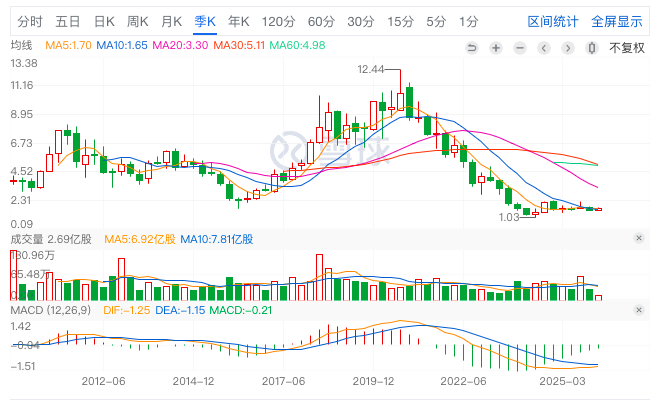The height and width of the screenshot is (400, 662).
Task: Zoom in the K-line chart
Action: [496, 45]
